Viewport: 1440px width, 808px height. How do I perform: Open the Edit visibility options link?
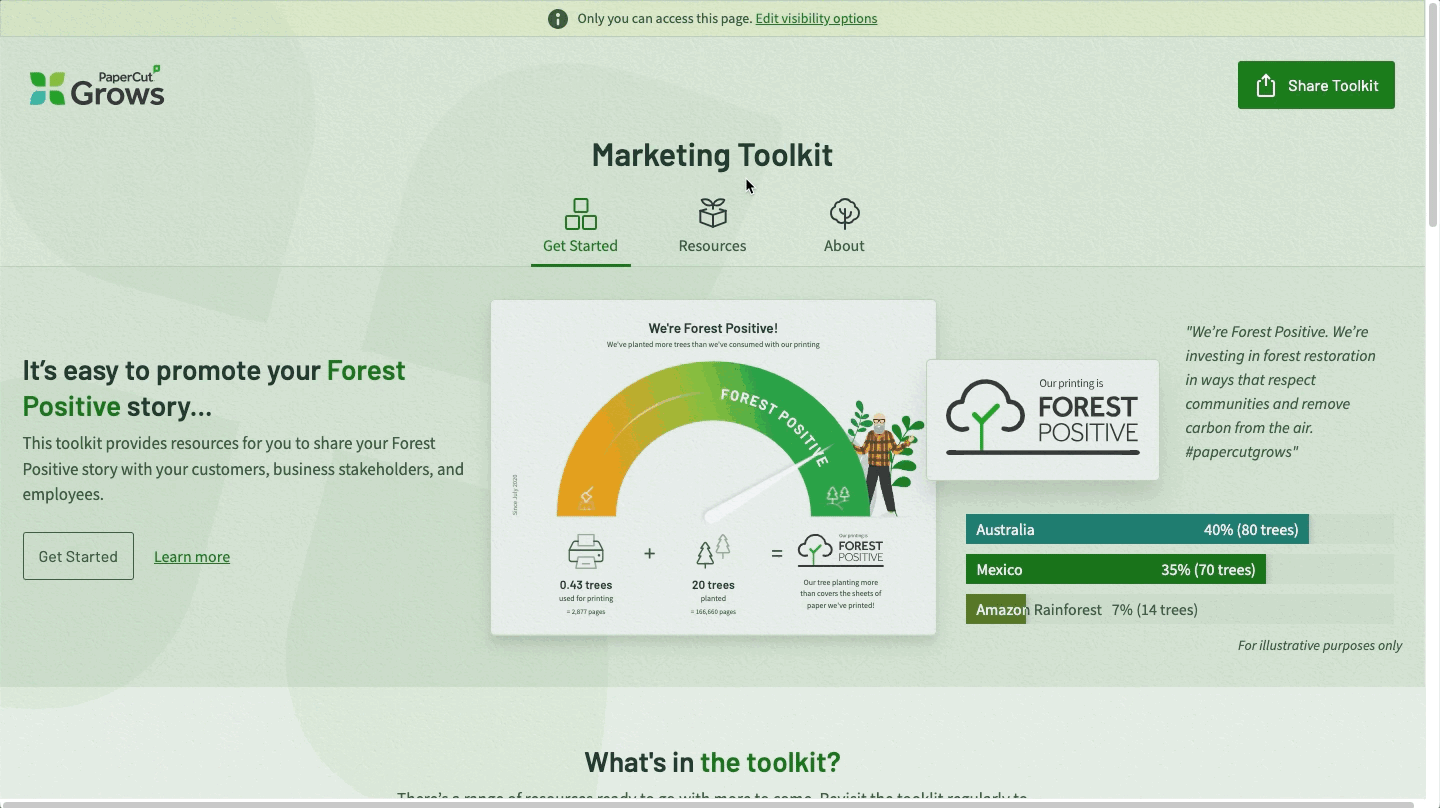[x=816, y=19]
